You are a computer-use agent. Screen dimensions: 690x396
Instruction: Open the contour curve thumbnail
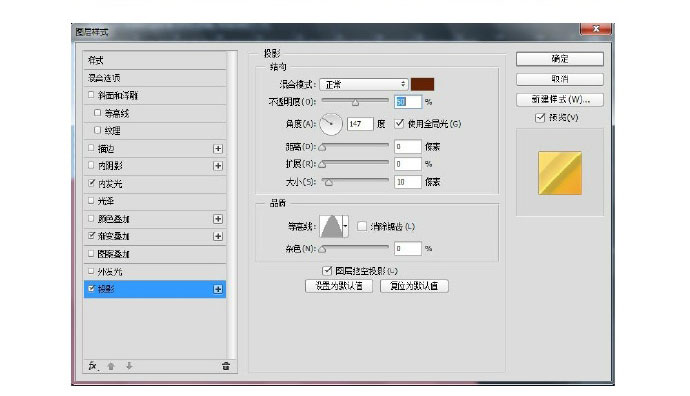[331, 226]
